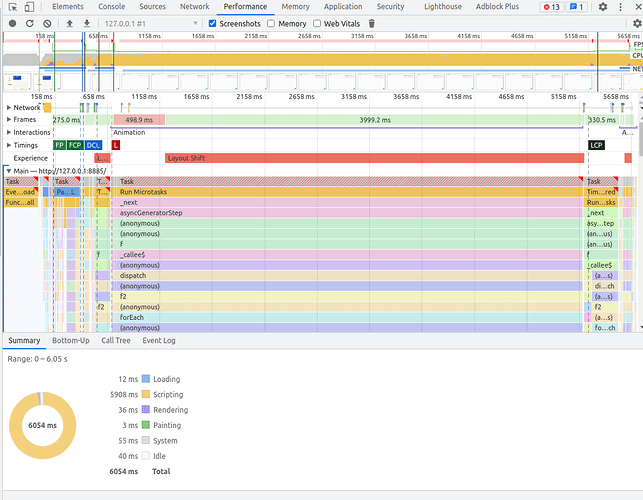Click the LCP timing marker

(596, 145)
